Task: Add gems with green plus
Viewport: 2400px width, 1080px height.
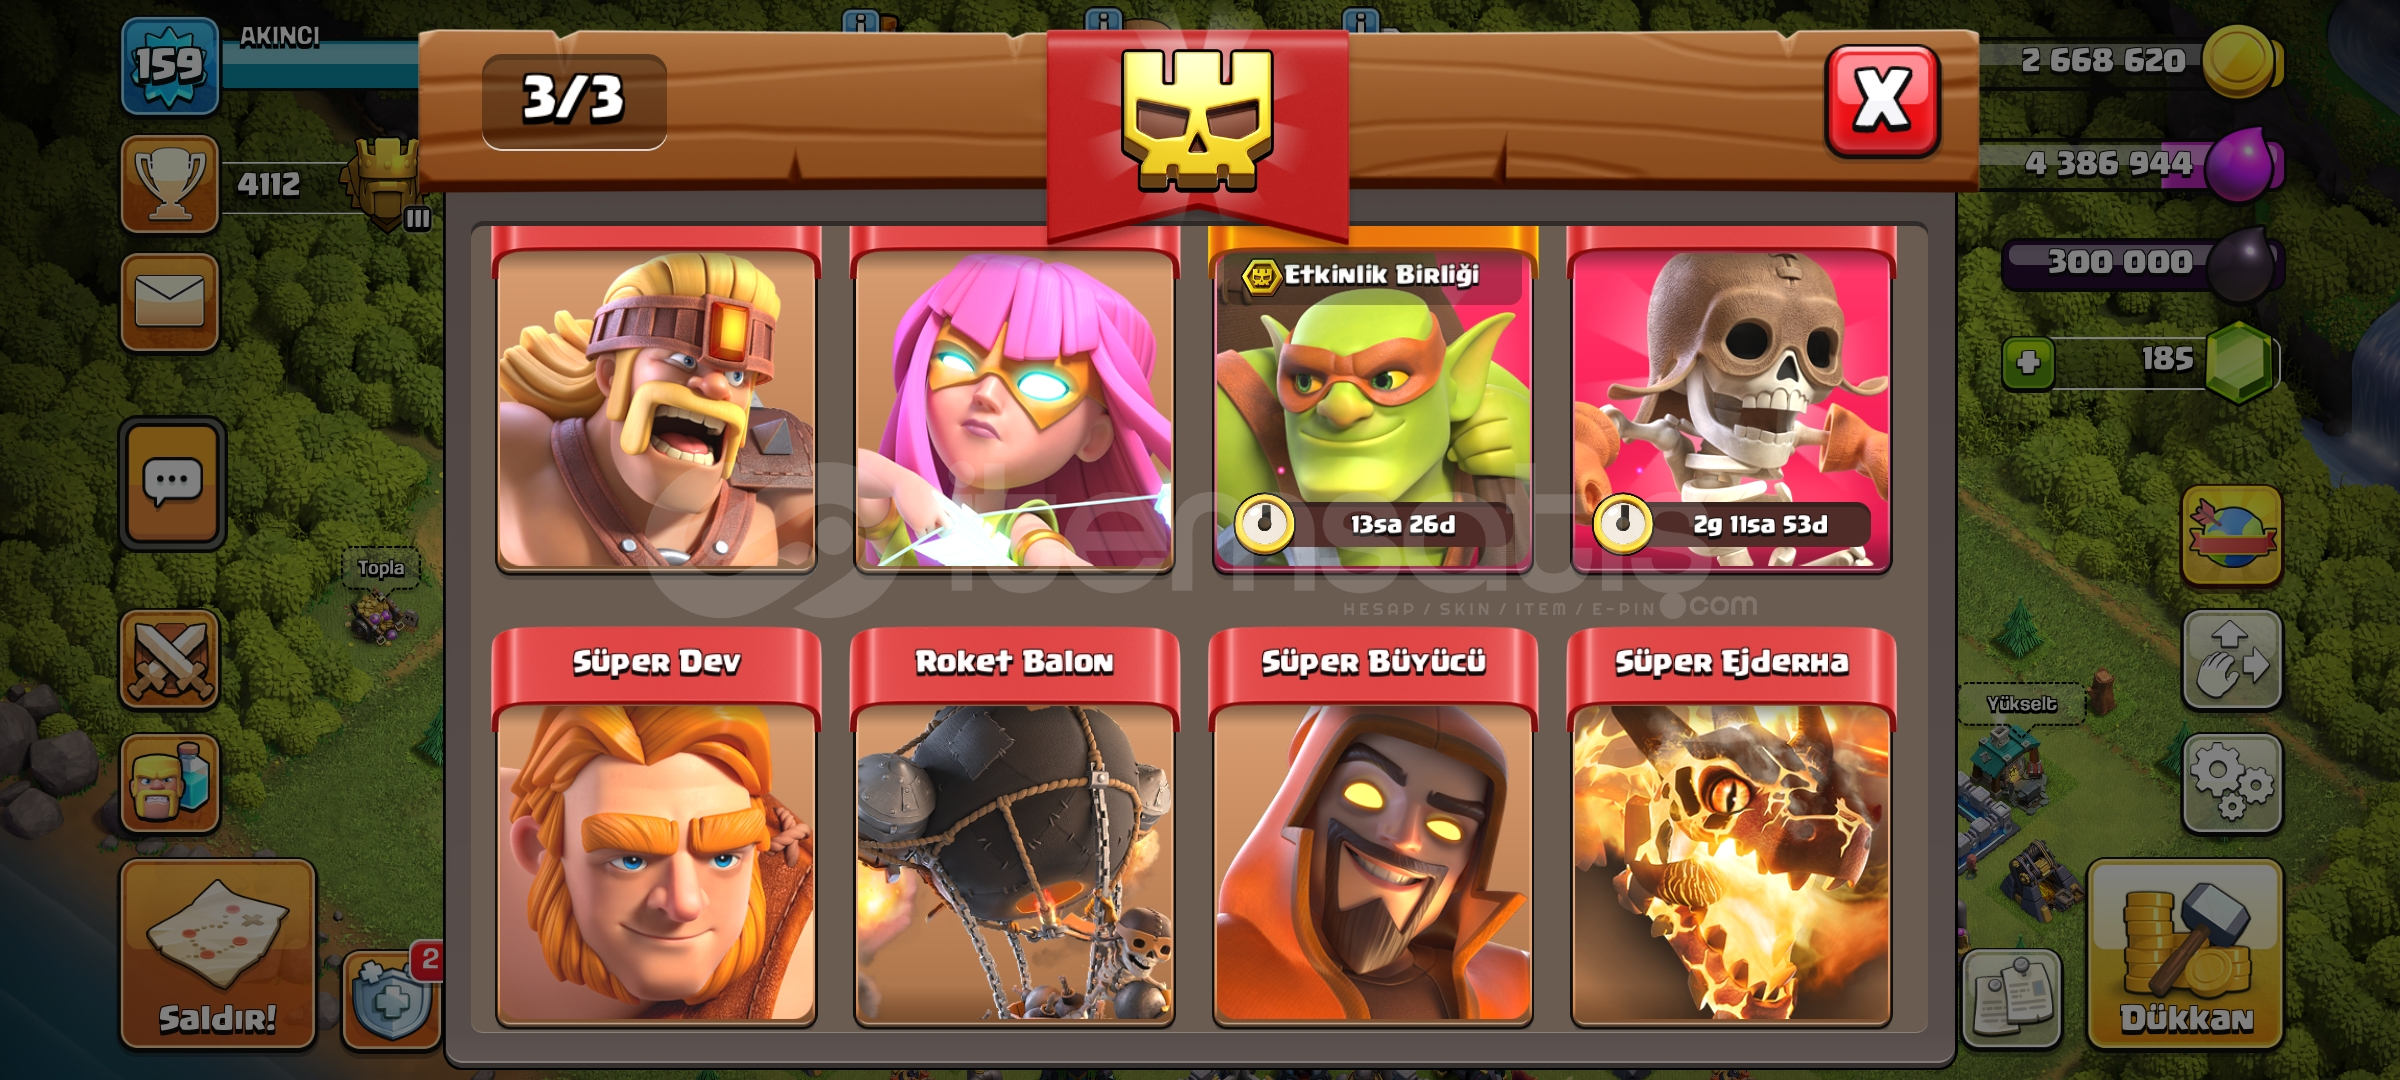Action: tap(2028, 362)
